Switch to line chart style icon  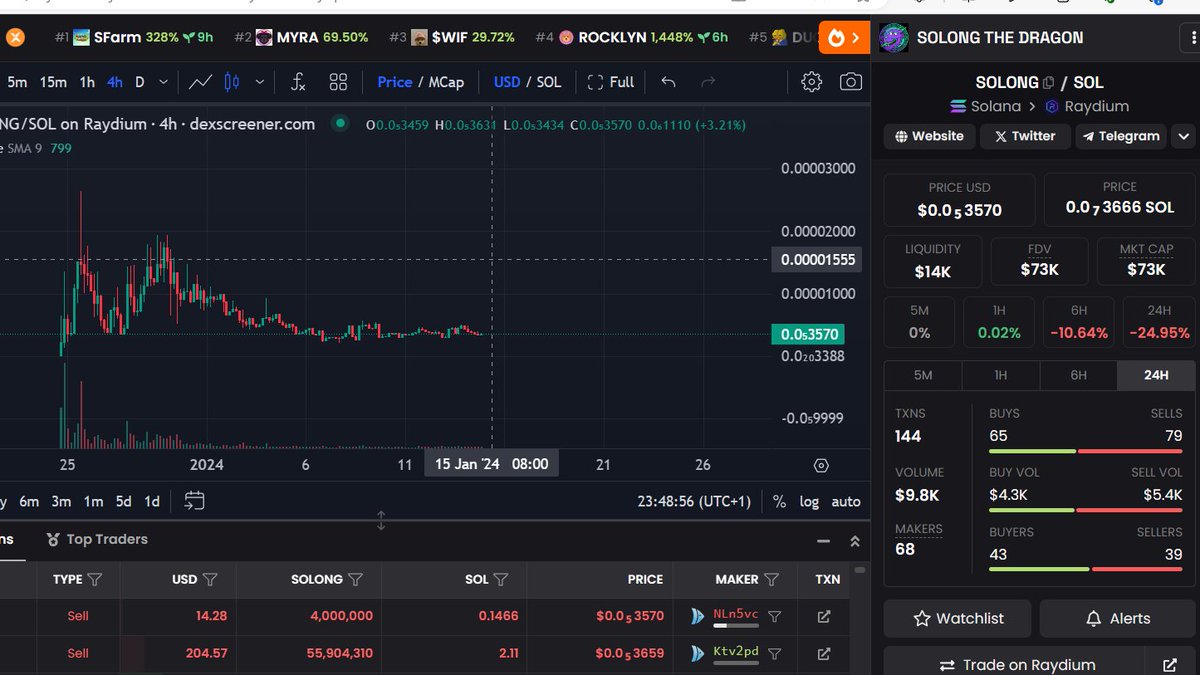pyautogui.click(x=200, y=82)
